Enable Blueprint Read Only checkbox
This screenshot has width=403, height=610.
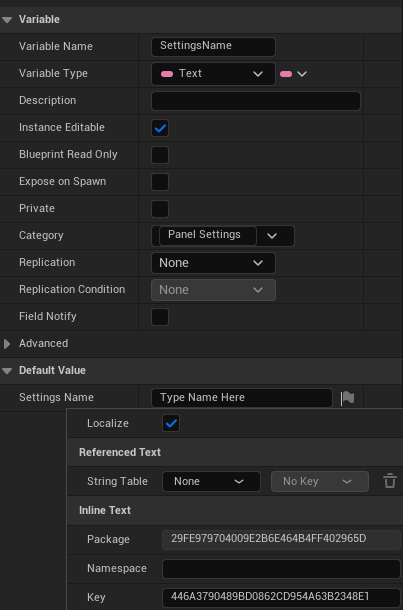[x=160, y=155]
